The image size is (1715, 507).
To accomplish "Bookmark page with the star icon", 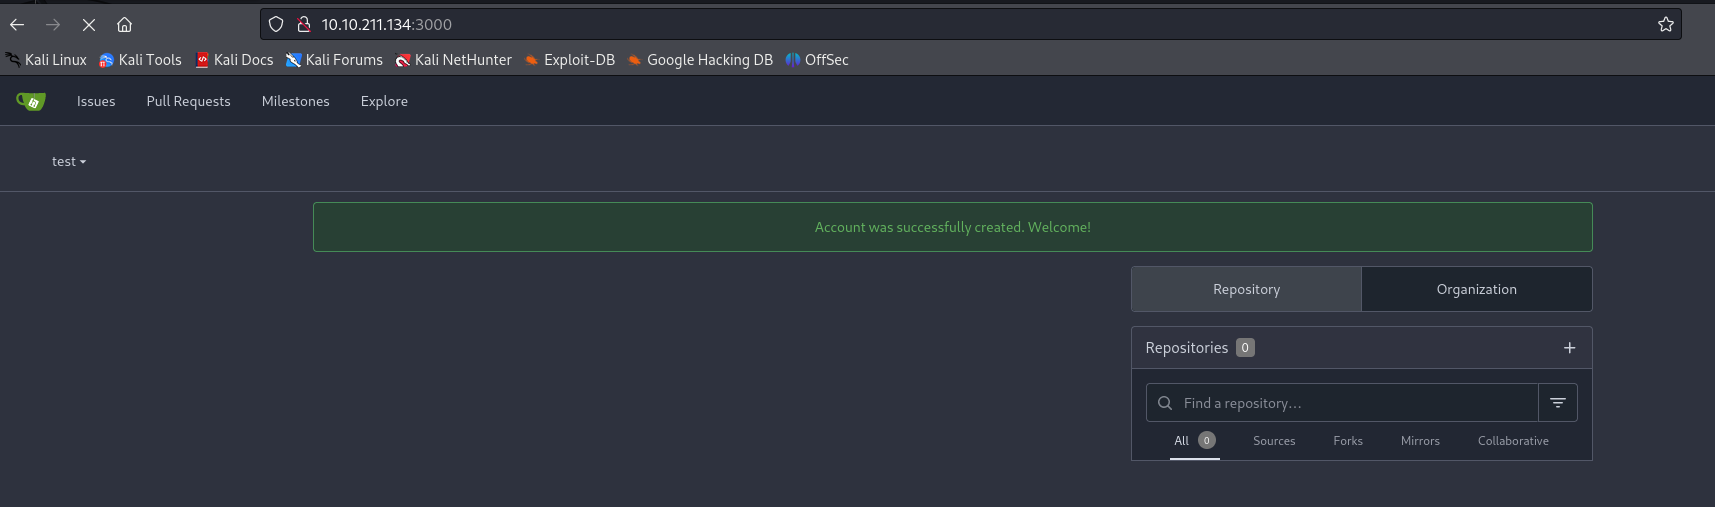I will [x=1665, y=24].
